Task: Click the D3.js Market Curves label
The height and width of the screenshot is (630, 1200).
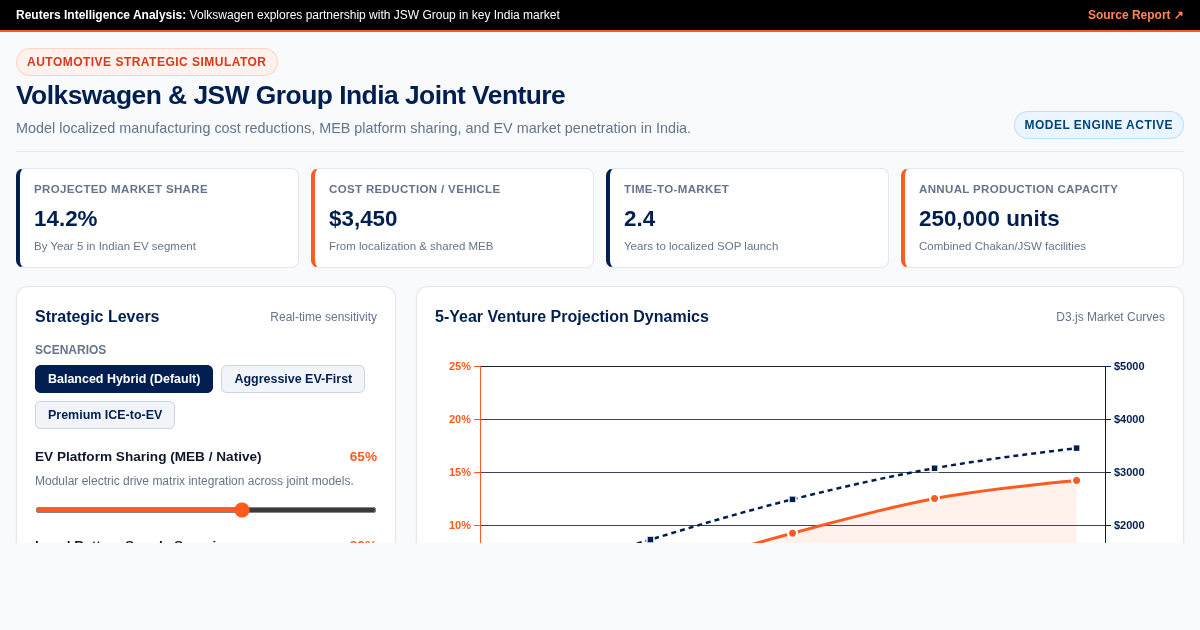Action: point(1110,317)
